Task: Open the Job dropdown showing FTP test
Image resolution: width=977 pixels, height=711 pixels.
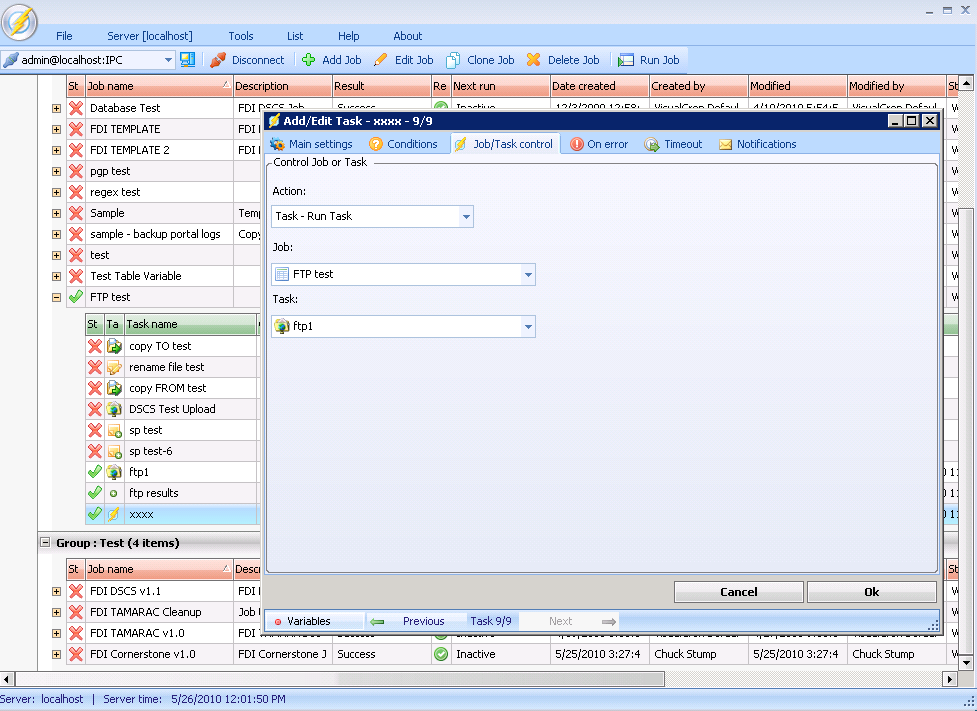Action: click(x=528, y=274)
